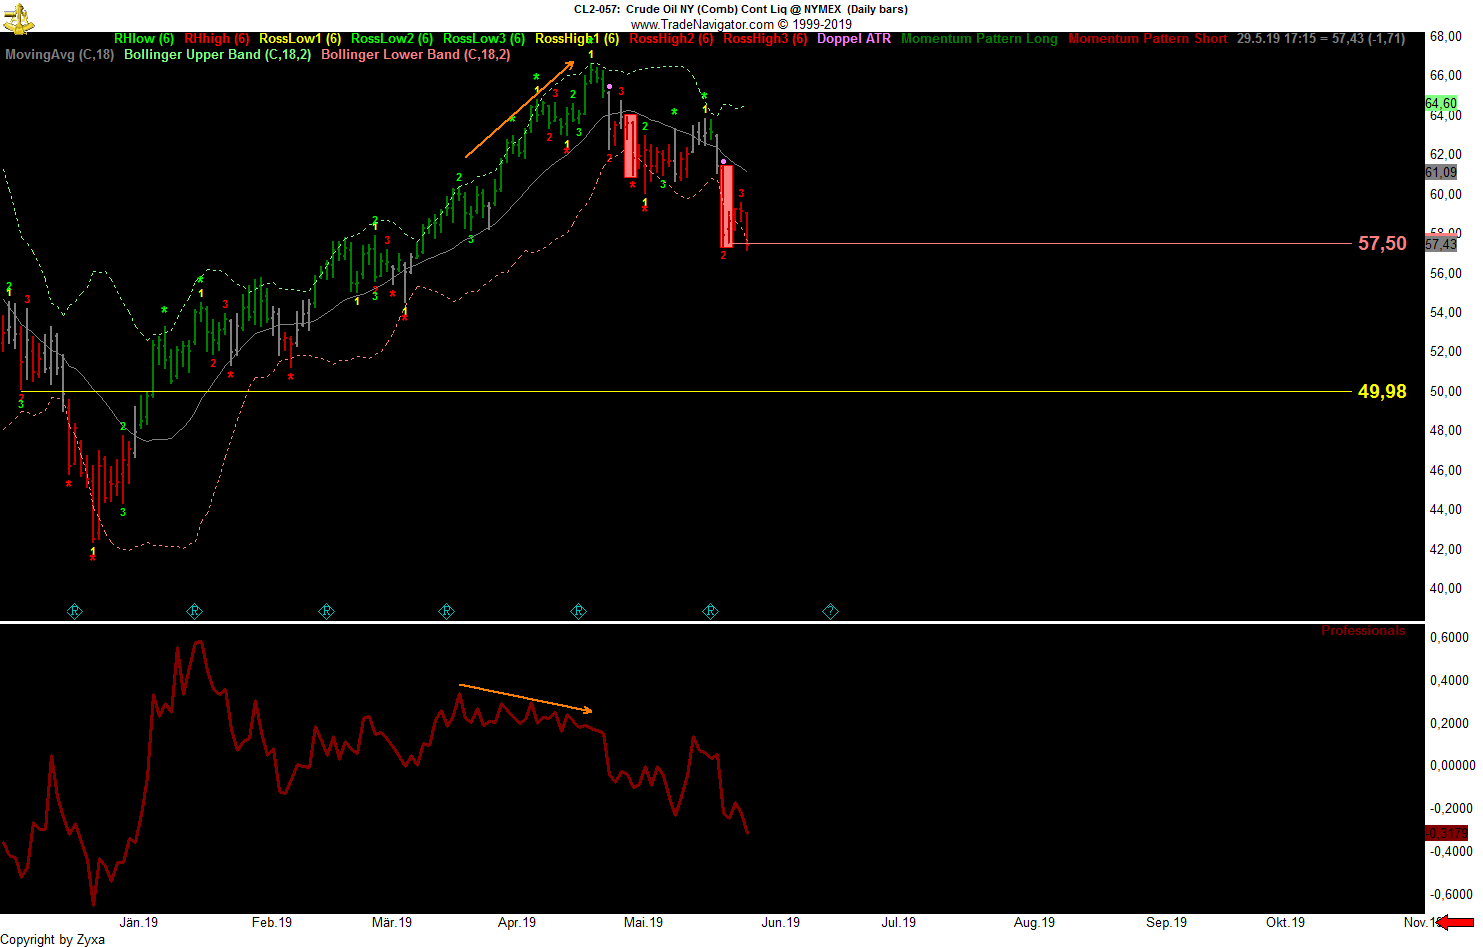Click the question-mark diamond marker near Jun.19
1483x947 pixels.
coord(830,611)
